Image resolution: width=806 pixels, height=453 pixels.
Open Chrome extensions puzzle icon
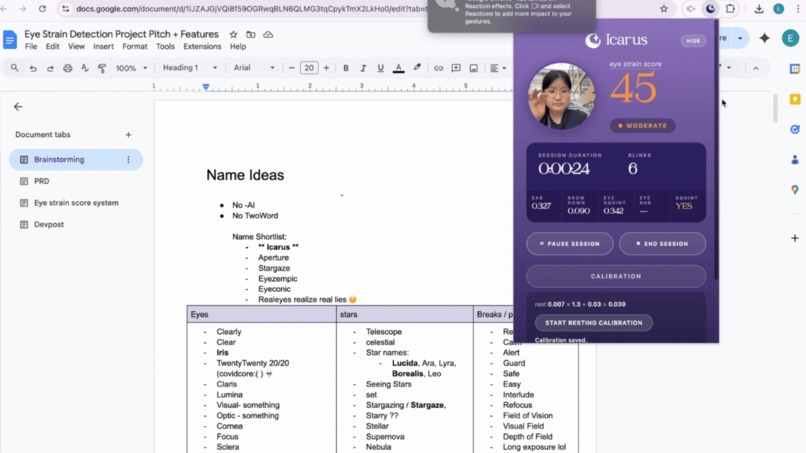(730, 9)
